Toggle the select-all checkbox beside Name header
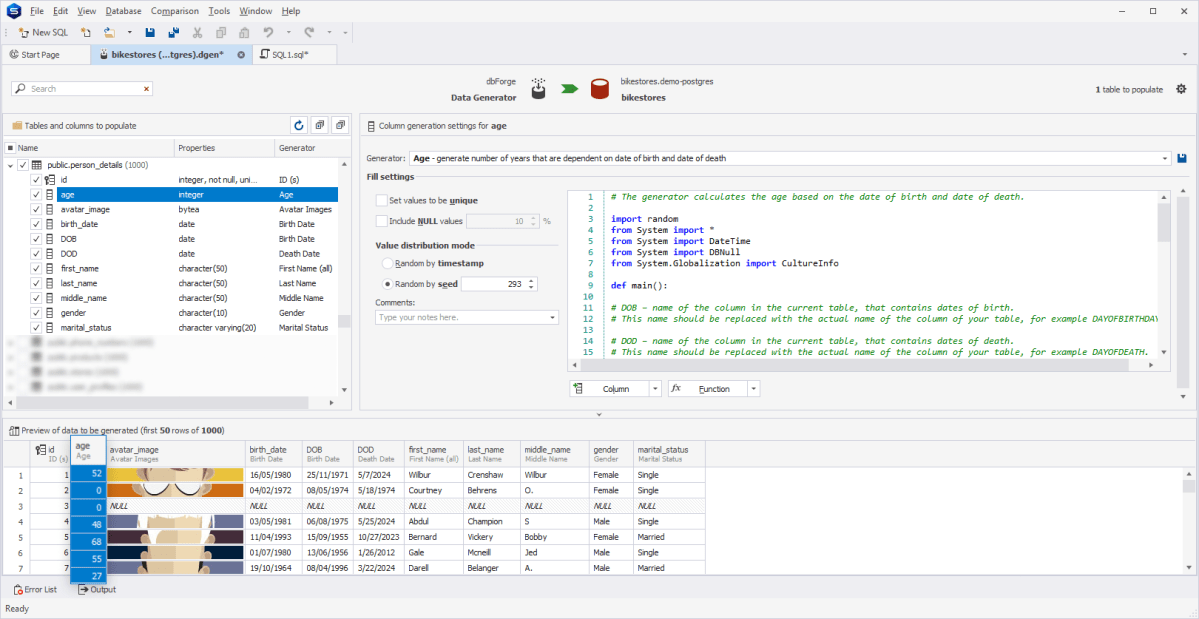This screenshot has height=619, width=1199. coord(11,147)
